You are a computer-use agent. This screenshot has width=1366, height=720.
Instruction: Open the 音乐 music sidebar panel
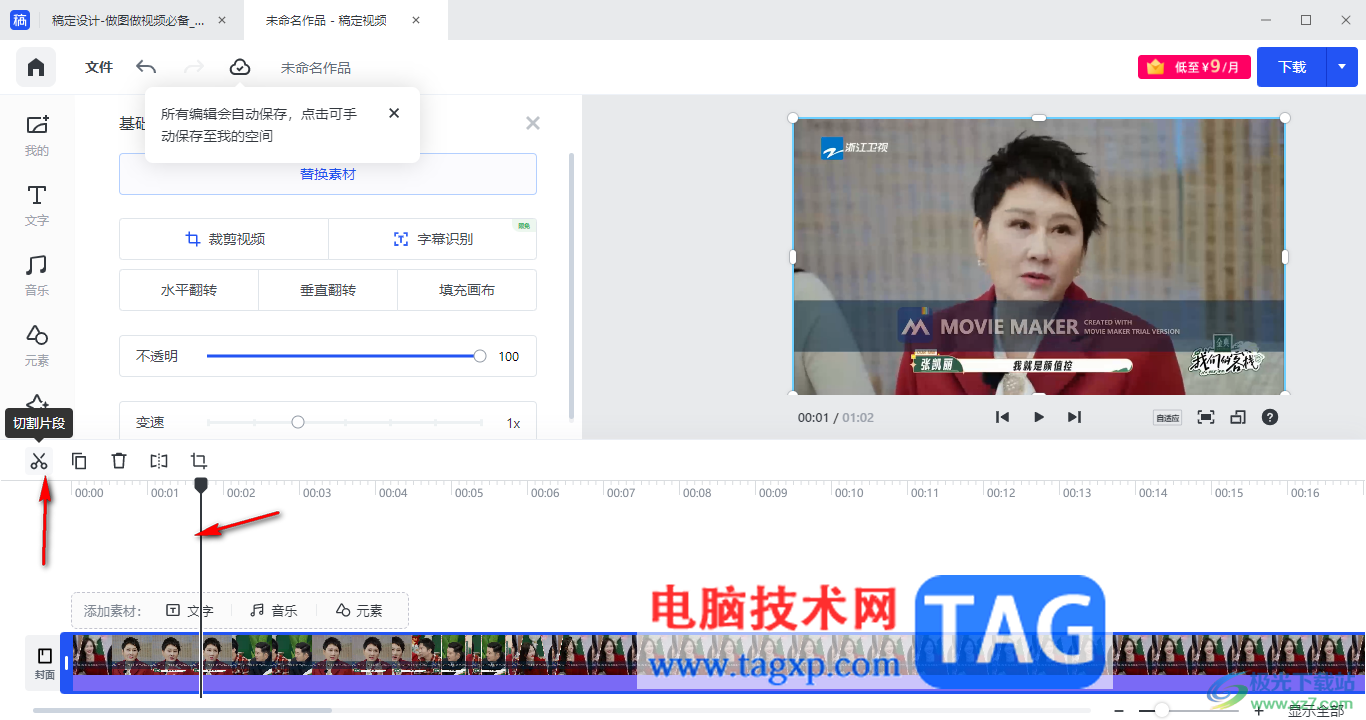click(x=37, y=276)
